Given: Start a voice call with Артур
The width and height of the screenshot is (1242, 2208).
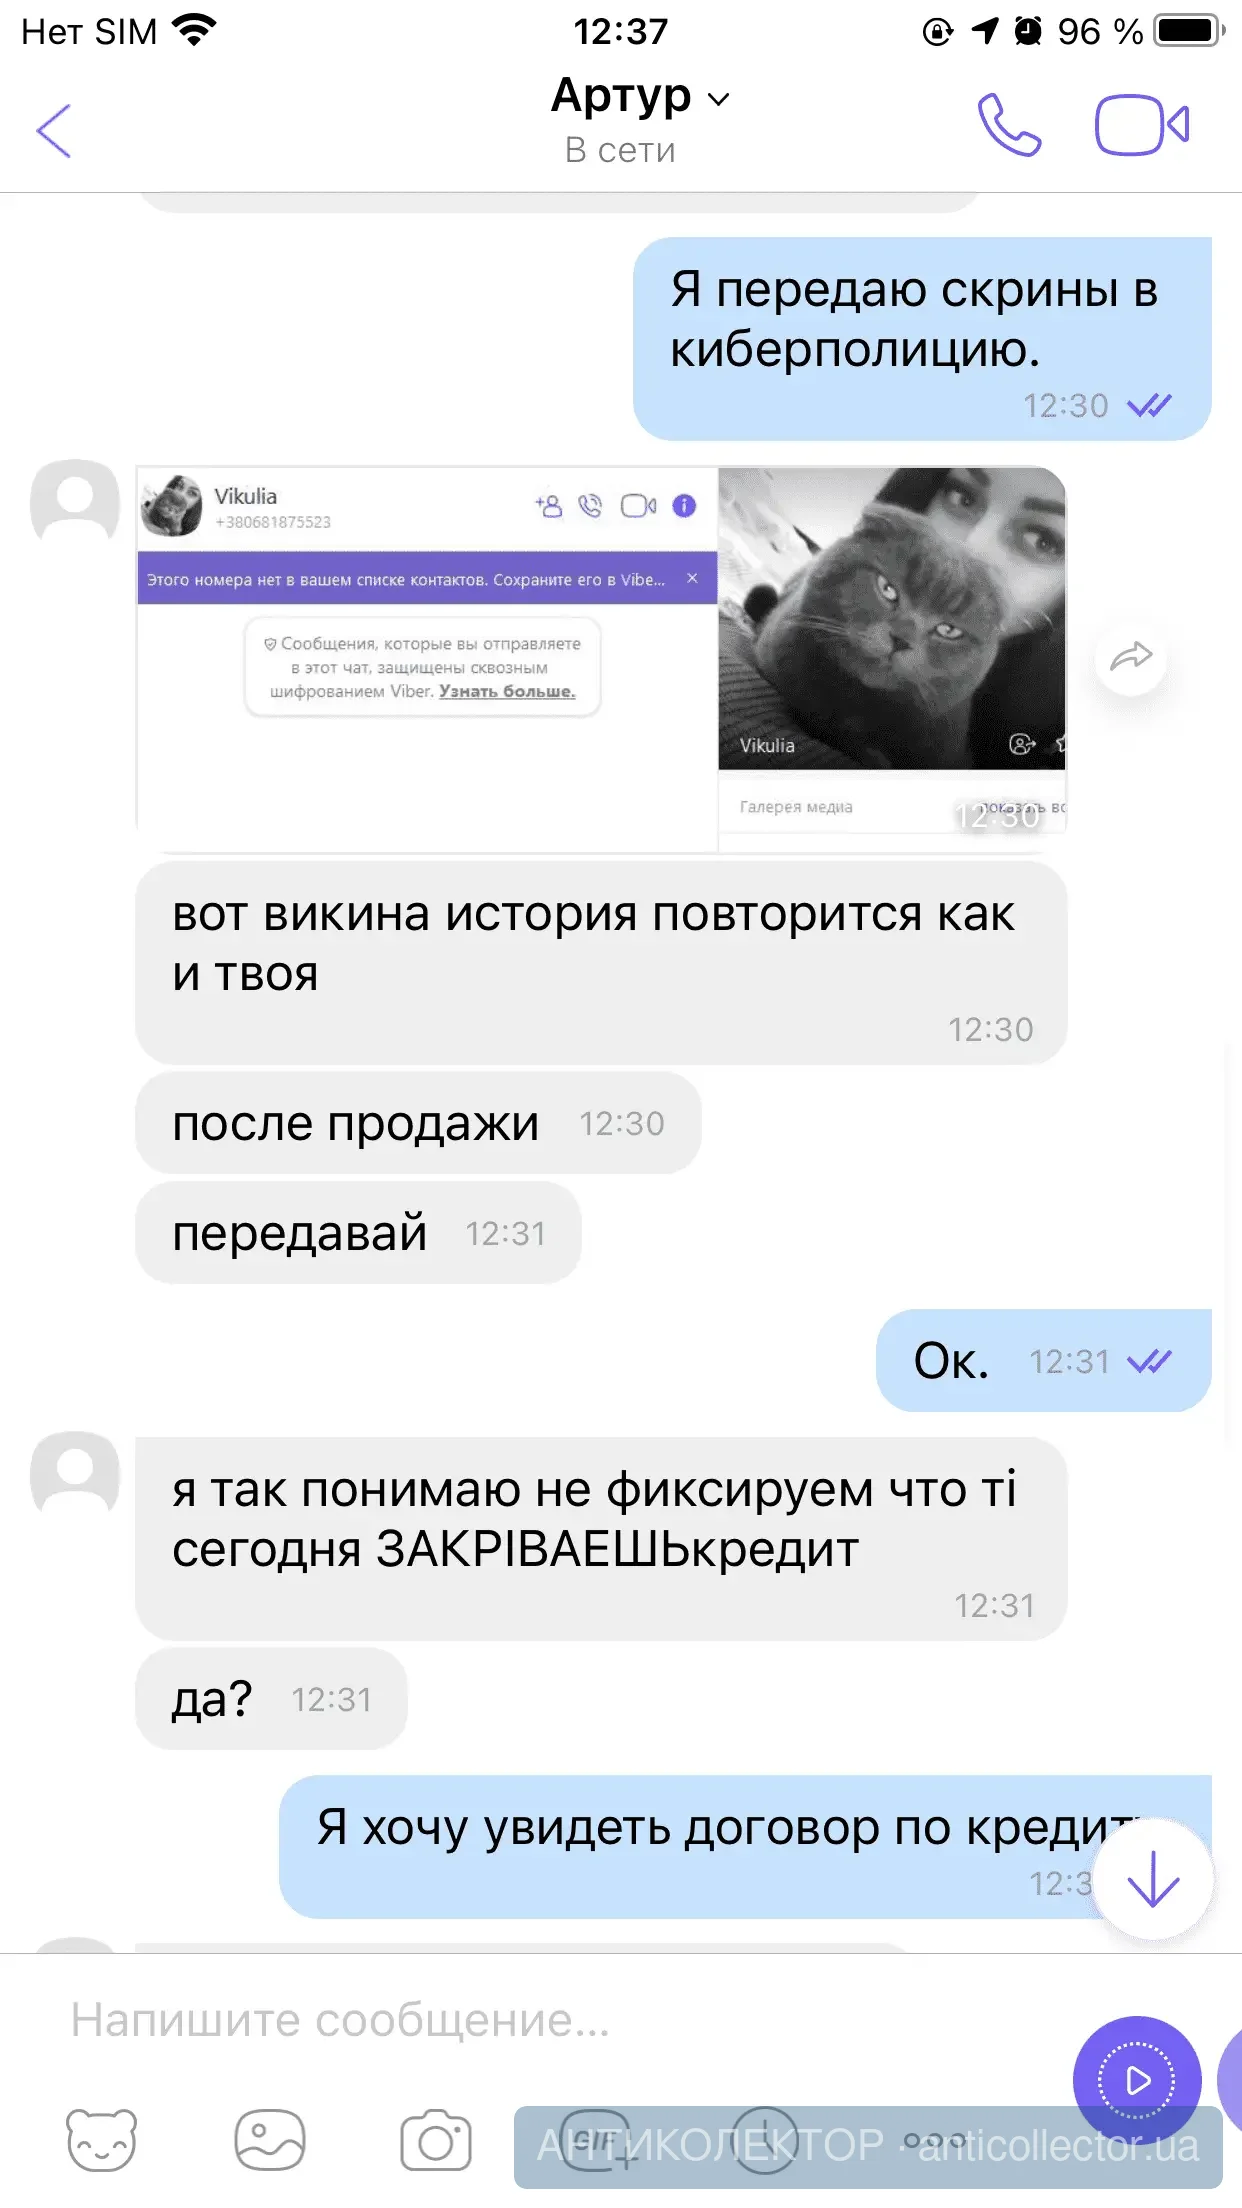Looking at the screenshot, I should 1009,125.
